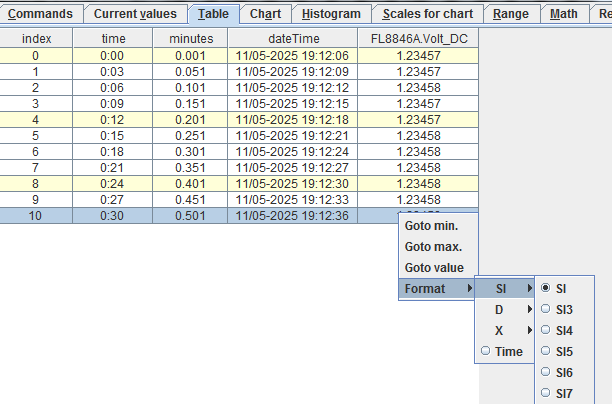Switch to the Current values tab

click(x=135, y=14)
